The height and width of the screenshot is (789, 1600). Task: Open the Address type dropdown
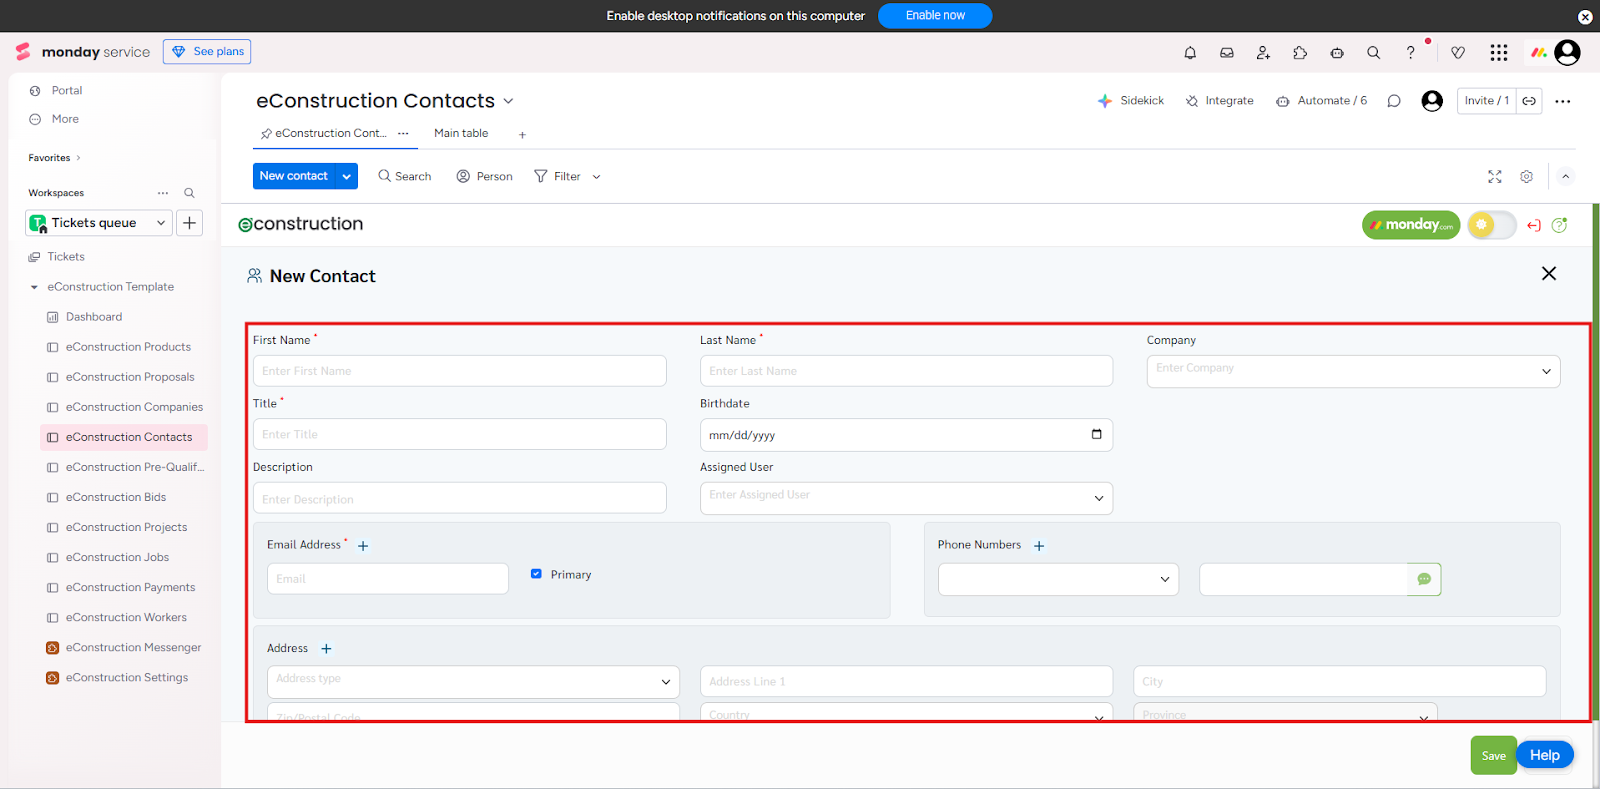[665, 682]
